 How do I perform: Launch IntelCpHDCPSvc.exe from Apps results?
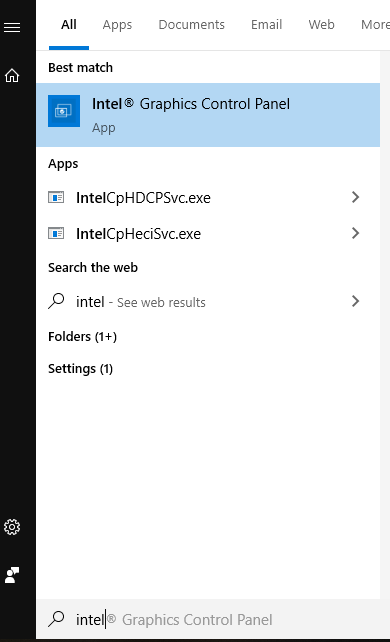208,198
